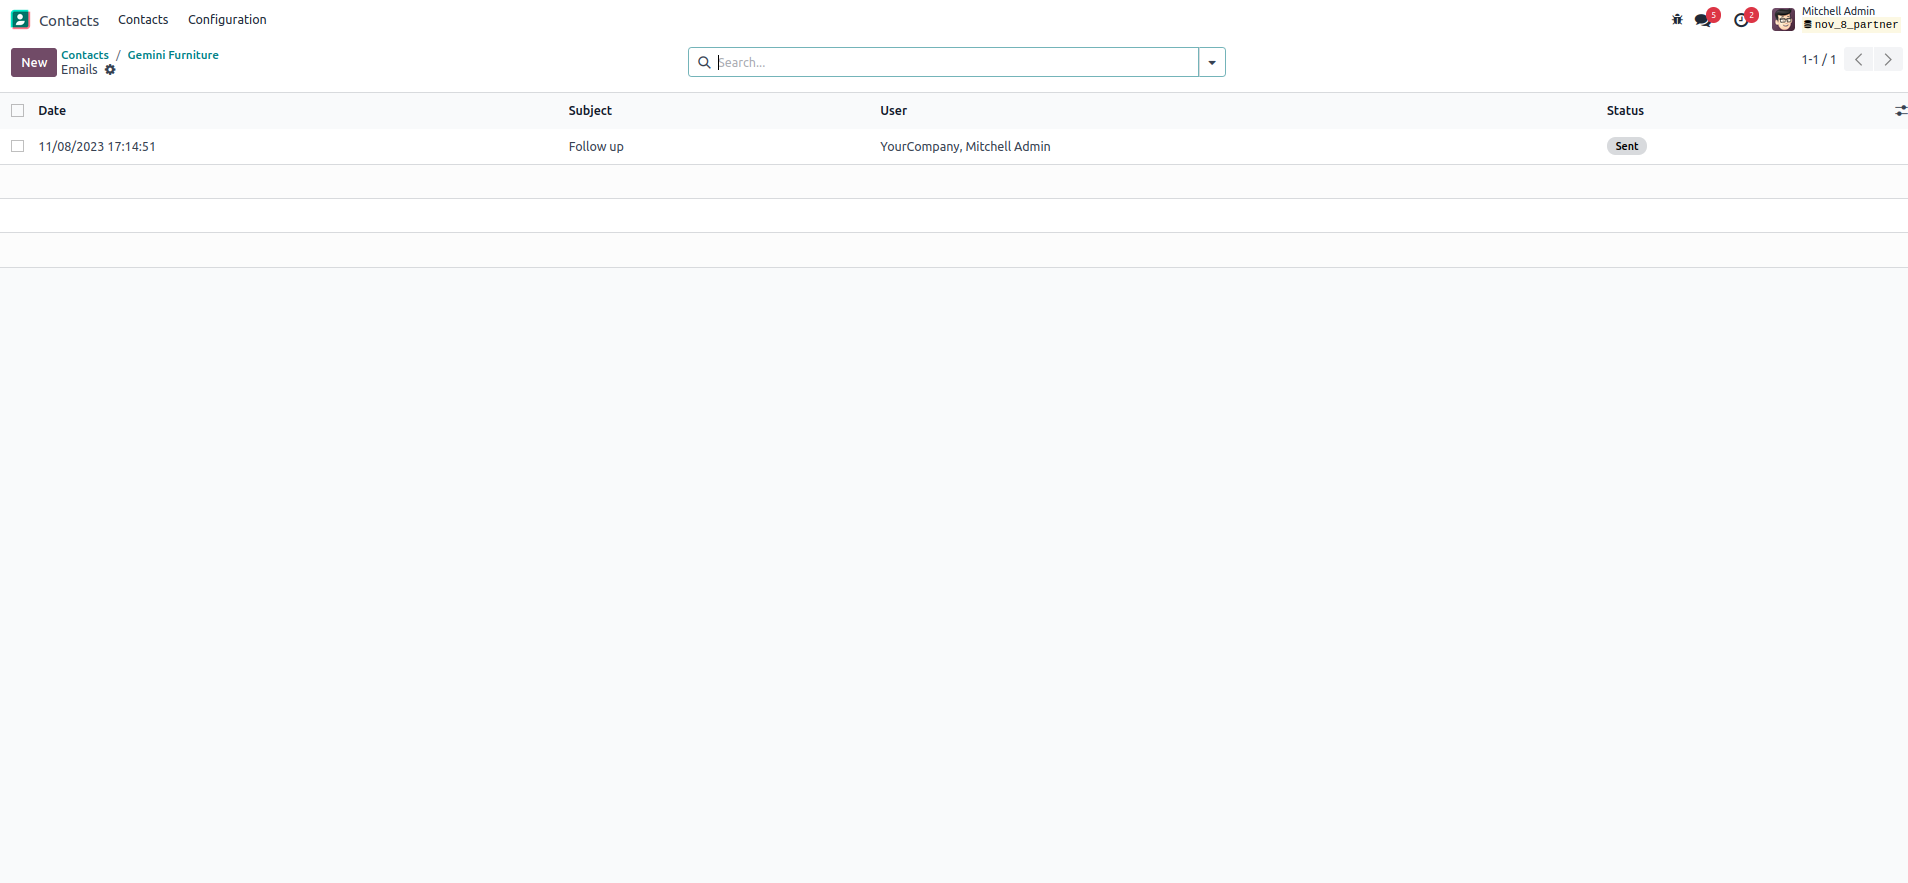The width and height of the screenshot is (1908, 883).
Task: Click the 1-1 / 1 pager counter
Action: pos(1818,60)
